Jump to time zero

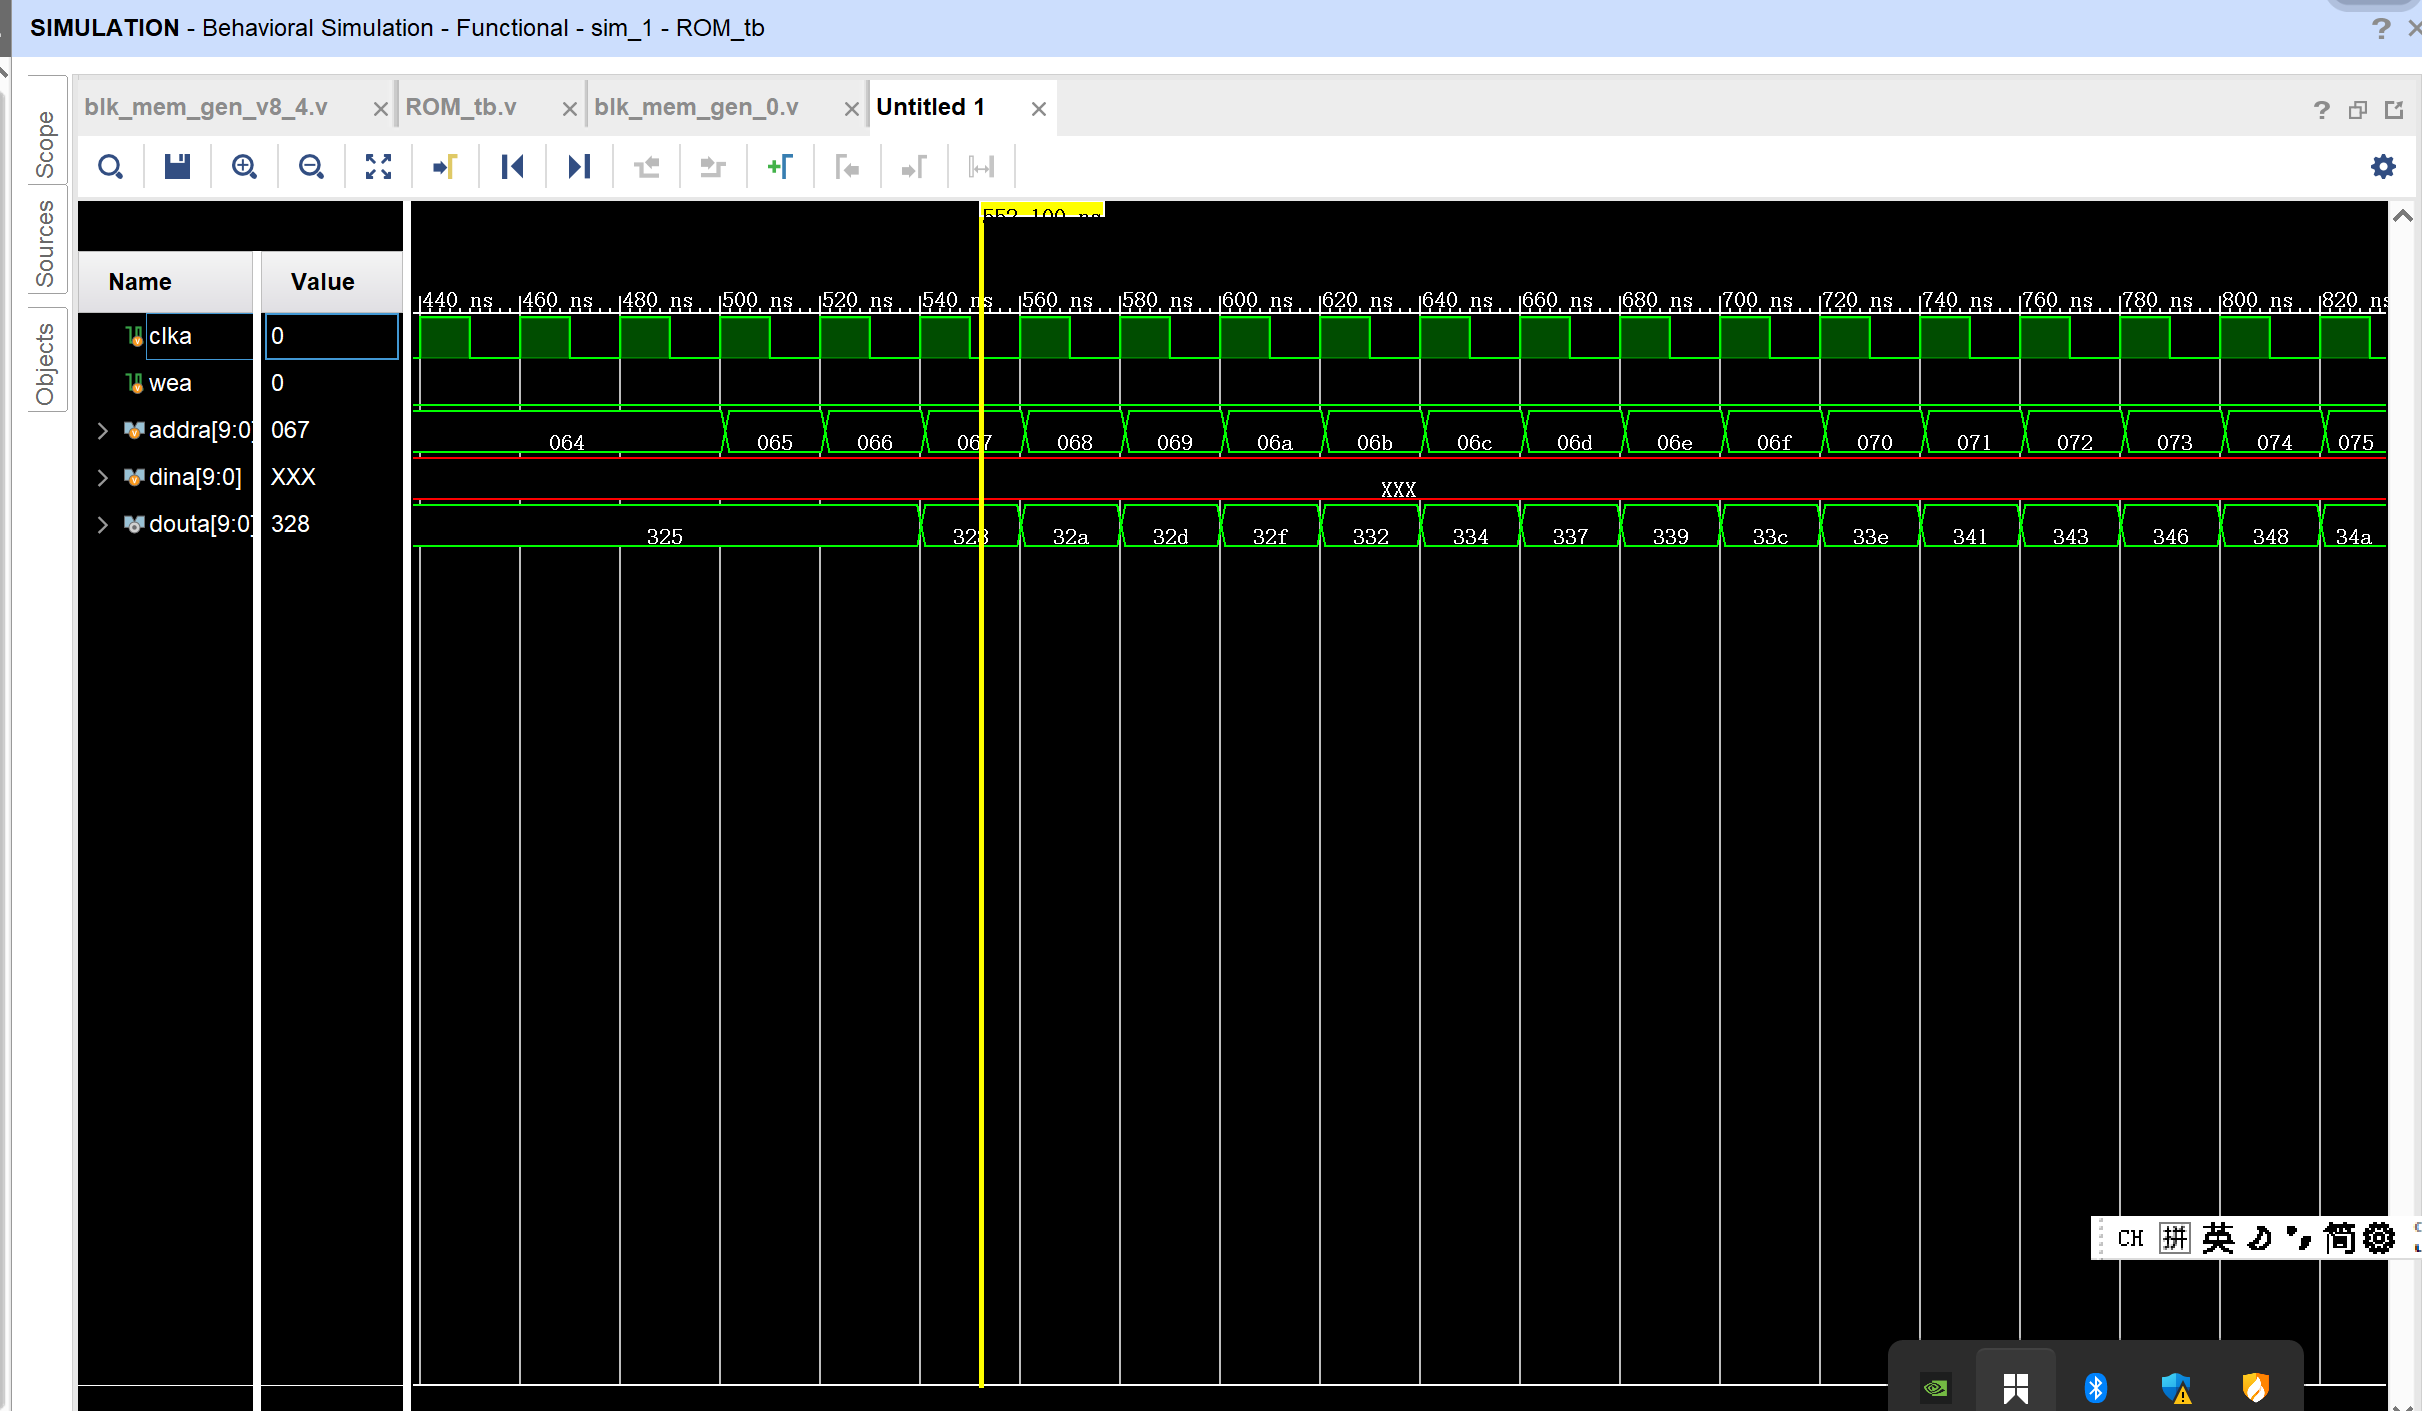click(x=512, y=166)
